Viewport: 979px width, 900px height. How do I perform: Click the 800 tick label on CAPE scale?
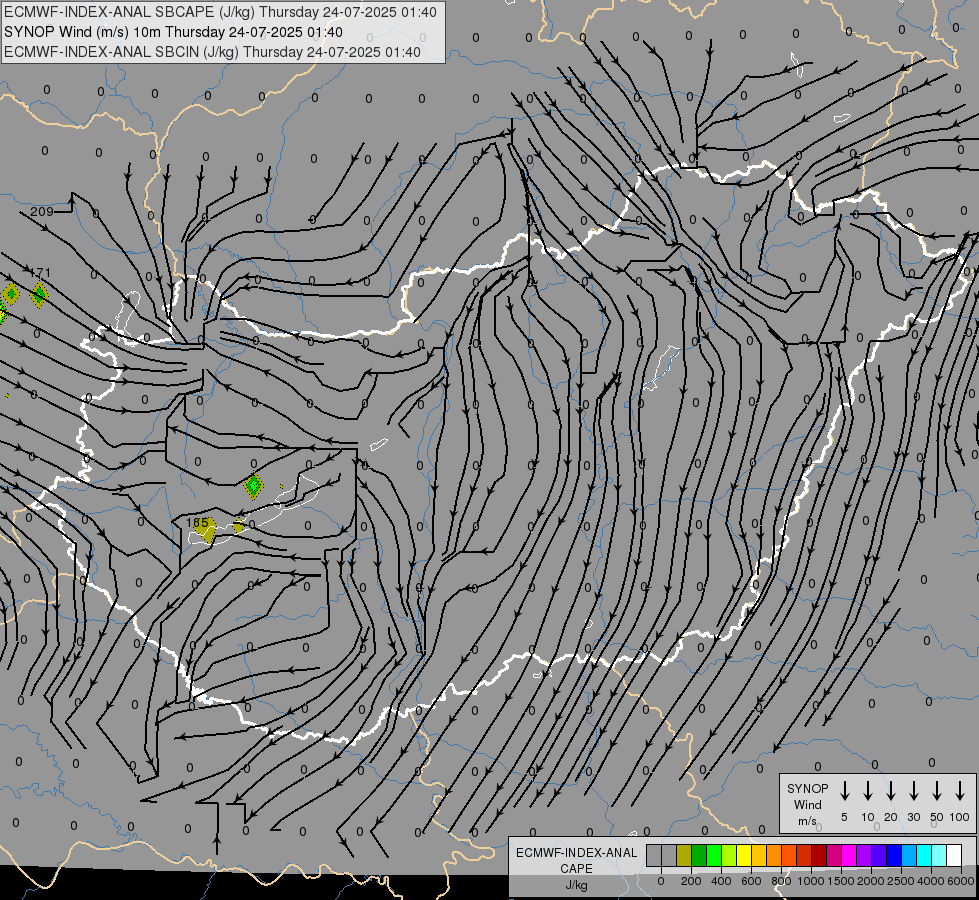781,881
